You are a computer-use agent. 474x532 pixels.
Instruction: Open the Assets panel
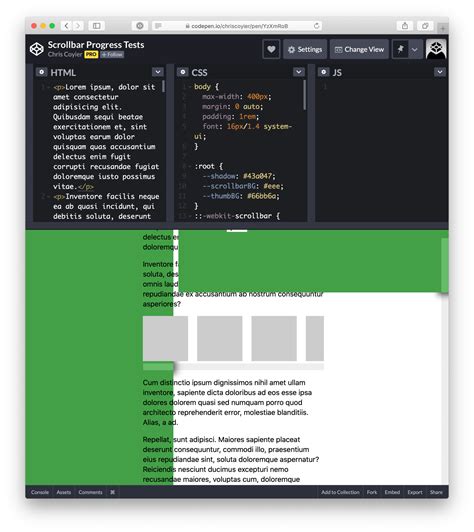tap(64, 492)
